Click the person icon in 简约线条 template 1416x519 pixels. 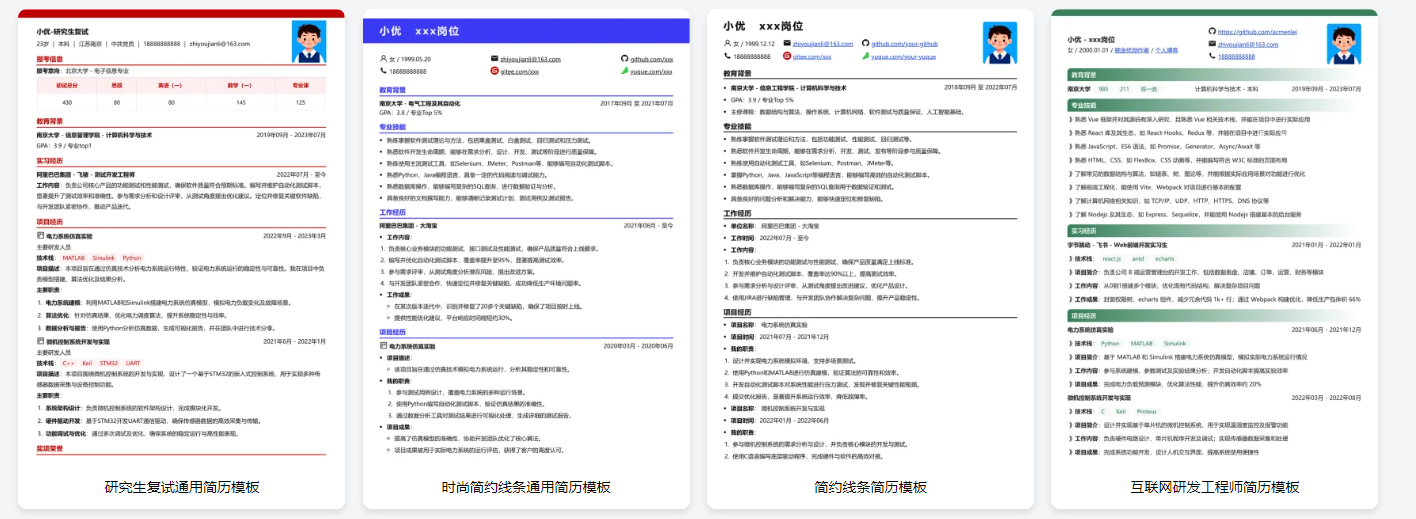tap(727, 44)
